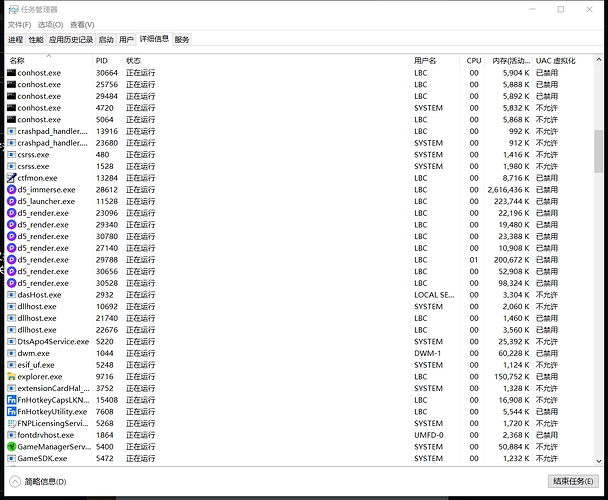Sort by the CPU column header
The width and height of the screenshot is (608, 500).
tap(474, 61)
